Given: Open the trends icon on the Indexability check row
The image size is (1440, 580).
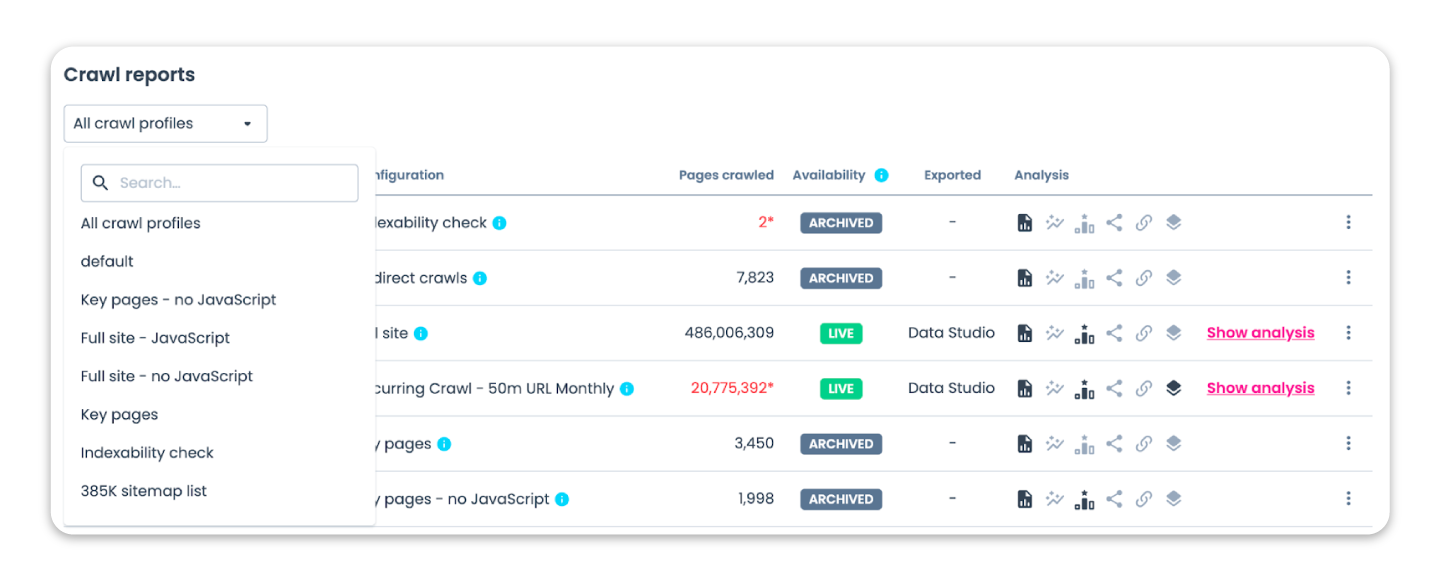Looking at the screenshot, I should click(1055, 222).
